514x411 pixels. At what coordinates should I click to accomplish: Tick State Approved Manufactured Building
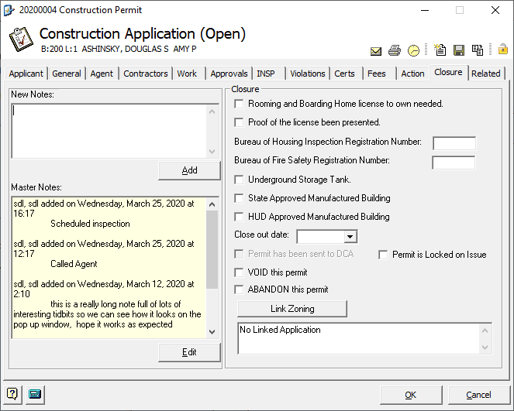[x=239, y=198]
